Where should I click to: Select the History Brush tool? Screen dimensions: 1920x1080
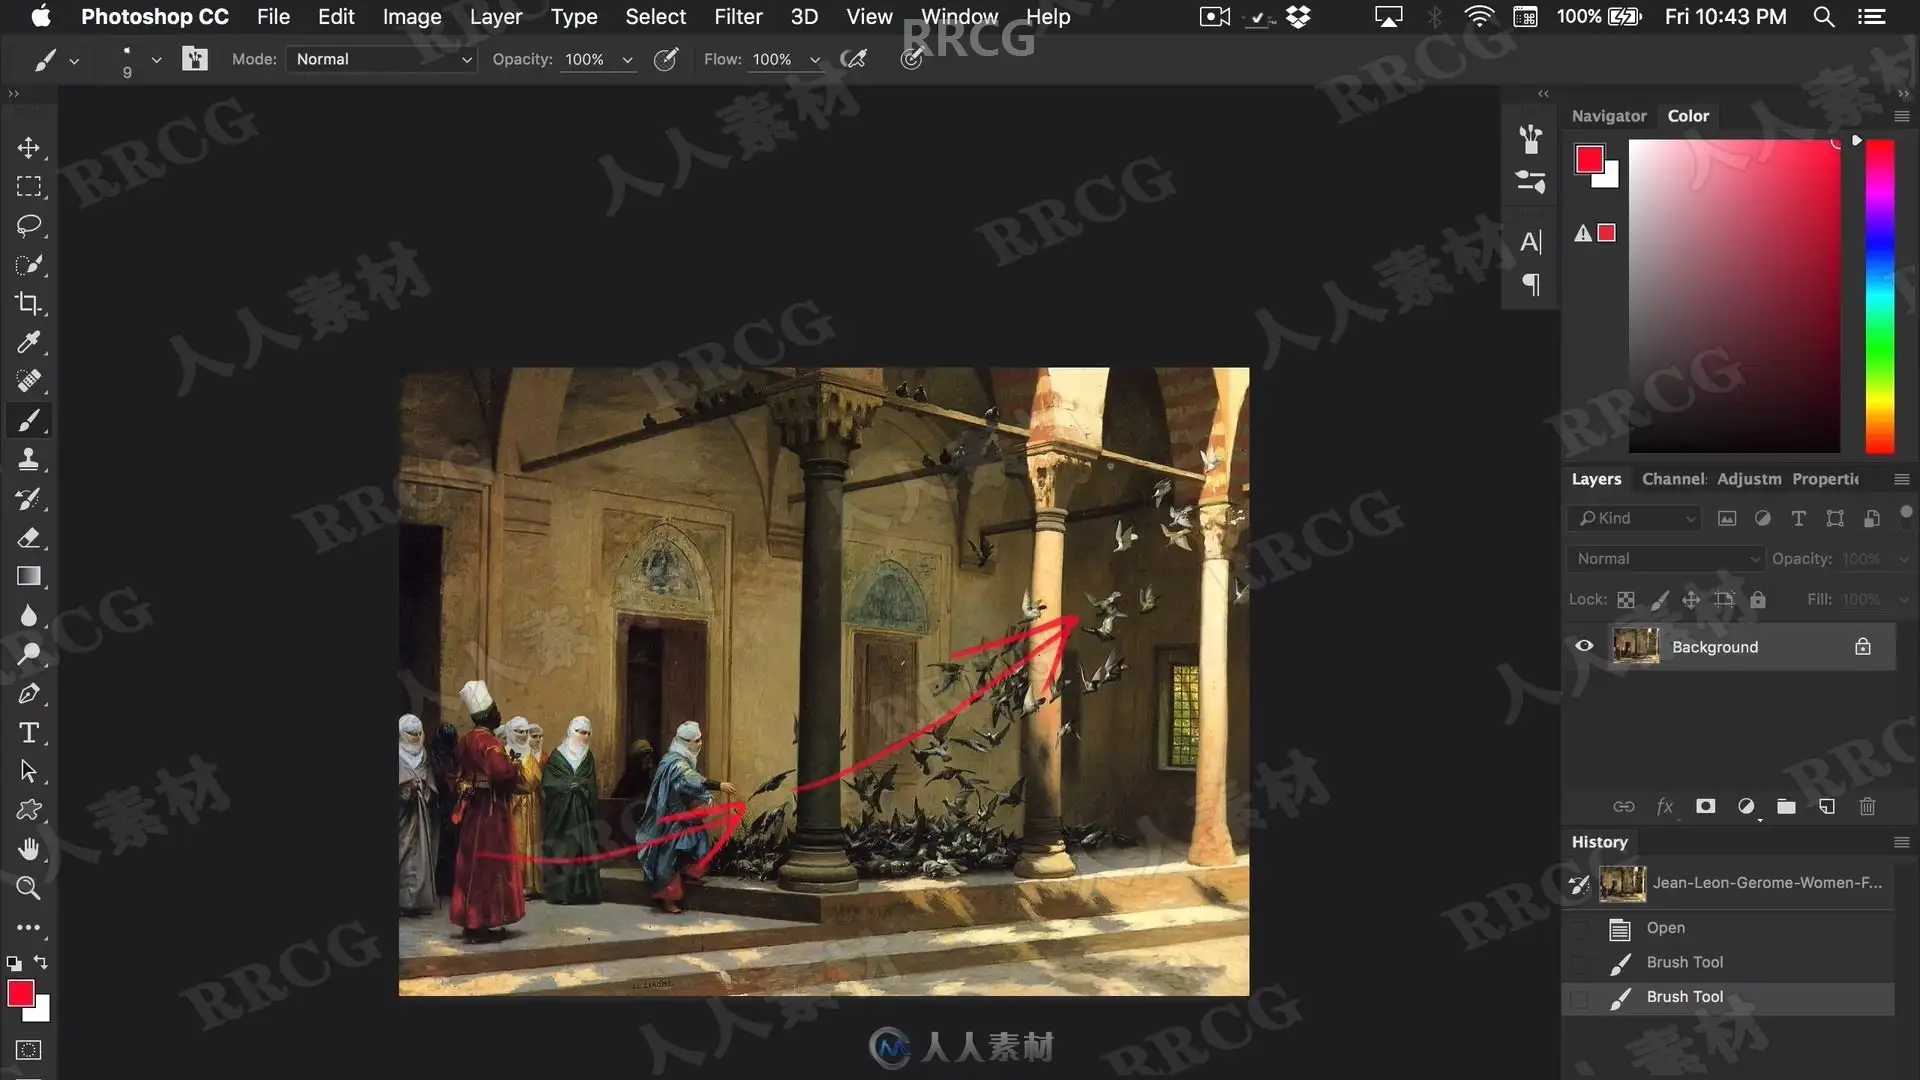click(28, 499)
